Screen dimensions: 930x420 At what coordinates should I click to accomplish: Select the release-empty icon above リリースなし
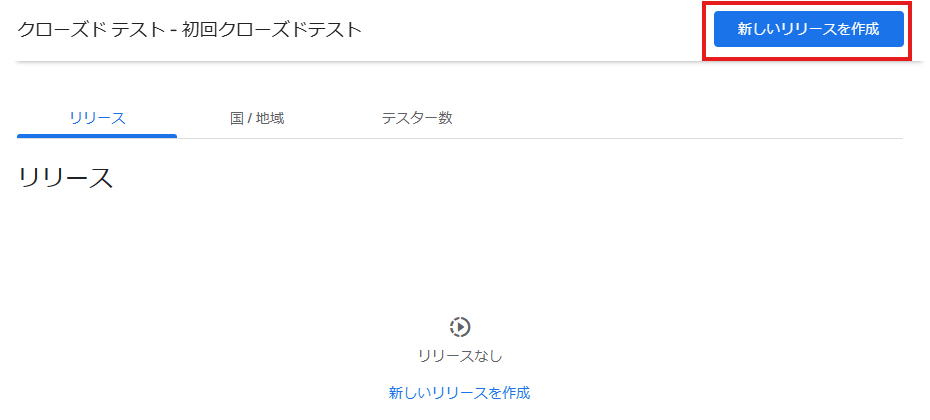(460, 326)
